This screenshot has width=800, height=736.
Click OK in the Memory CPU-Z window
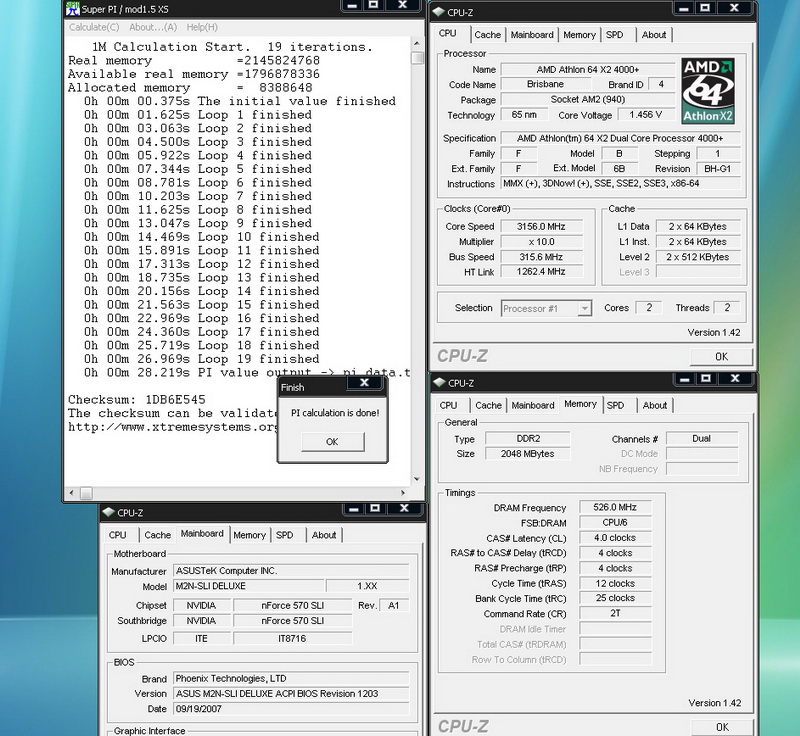coord(722,727)
